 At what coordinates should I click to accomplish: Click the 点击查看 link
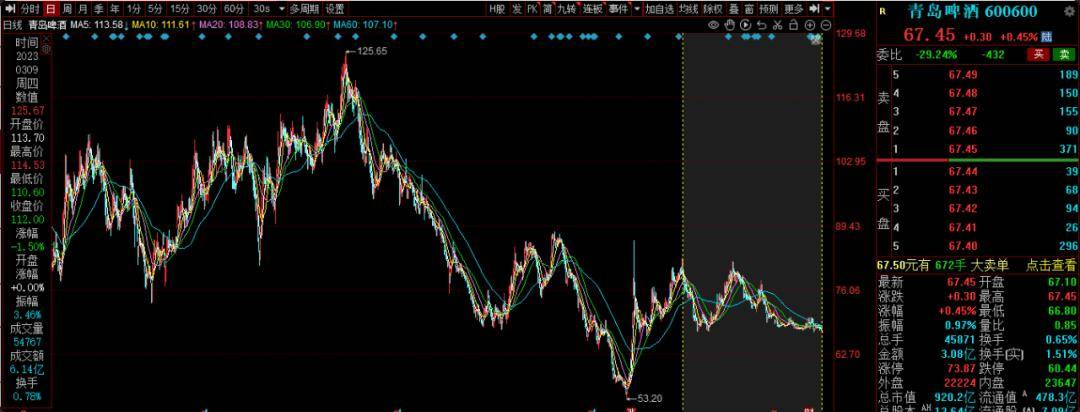tap(1050, 264)
